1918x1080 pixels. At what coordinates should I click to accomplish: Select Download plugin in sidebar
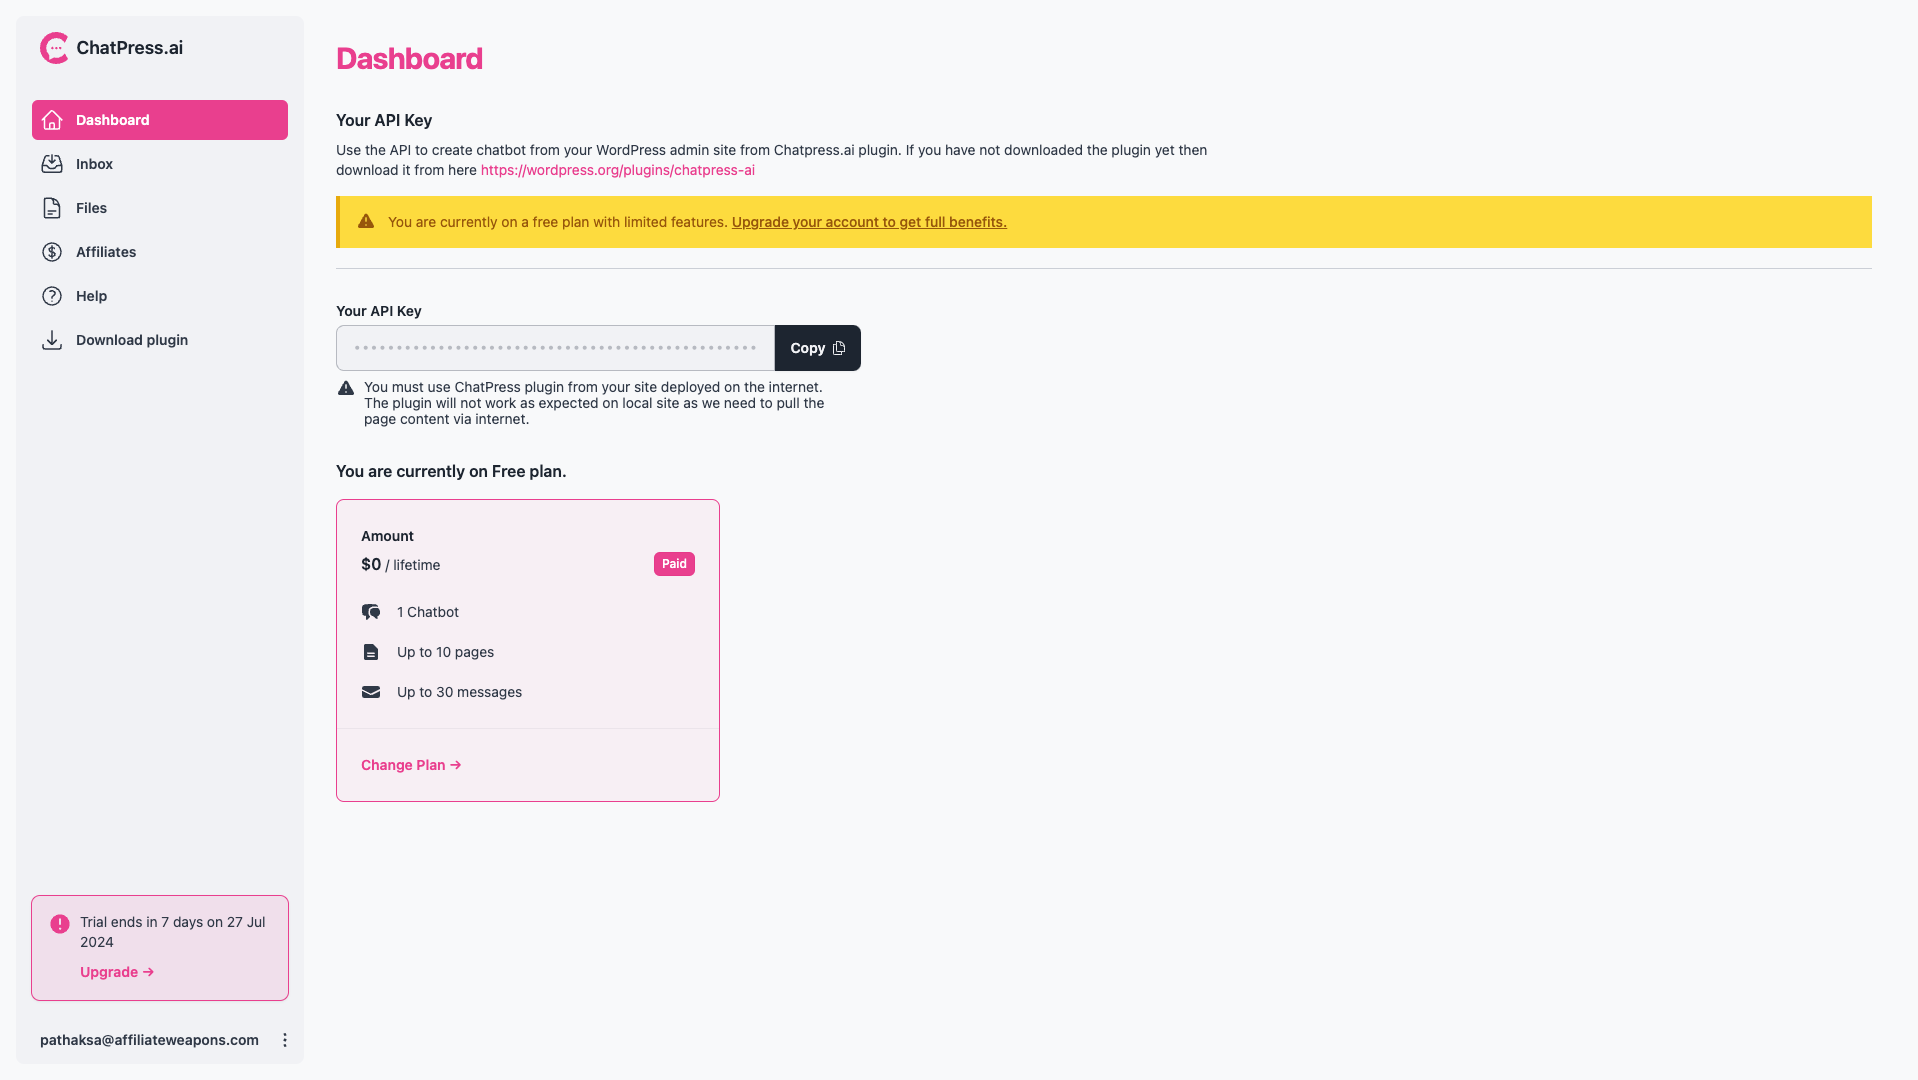132,340
